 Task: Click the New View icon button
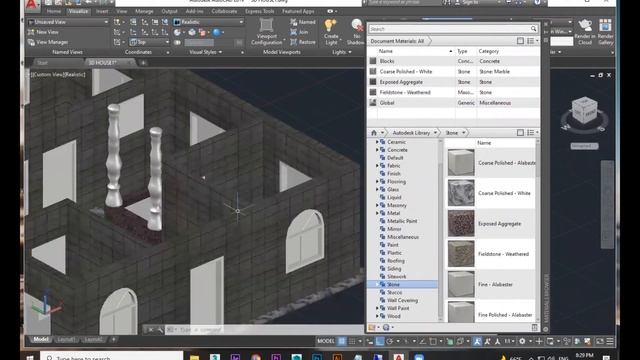[x=31, y=32]
